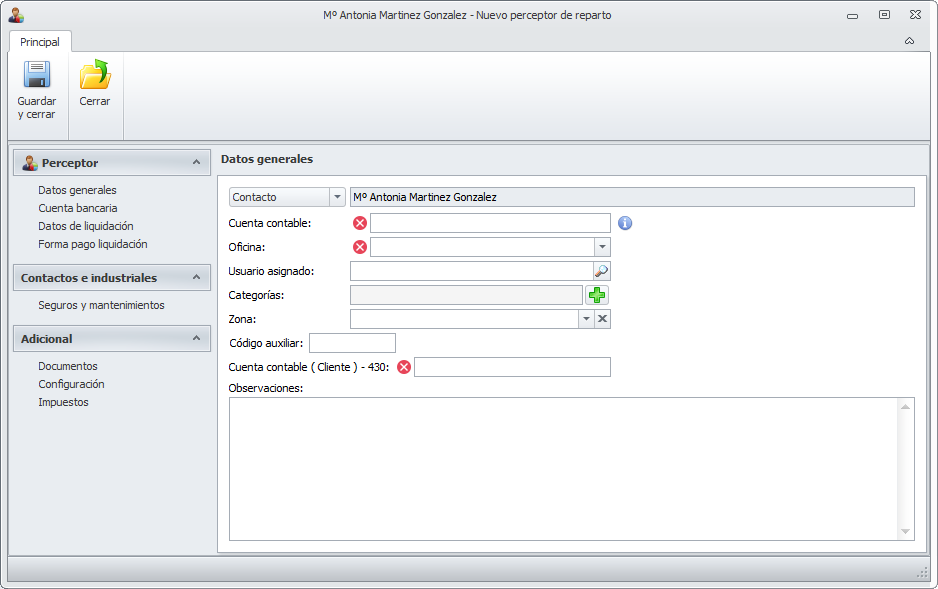Go to Datos de liquidación
938x589 pixels.
pos(86,226)
